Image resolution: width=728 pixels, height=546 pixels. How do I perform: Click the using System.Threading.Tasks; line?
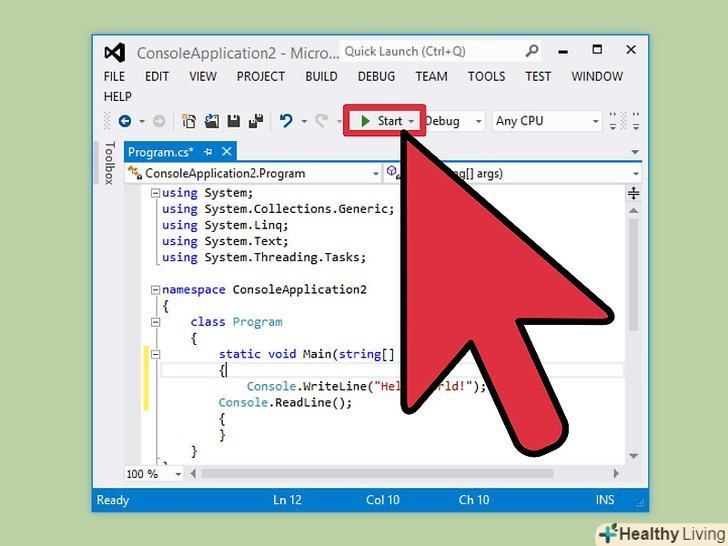coord(264,258)
